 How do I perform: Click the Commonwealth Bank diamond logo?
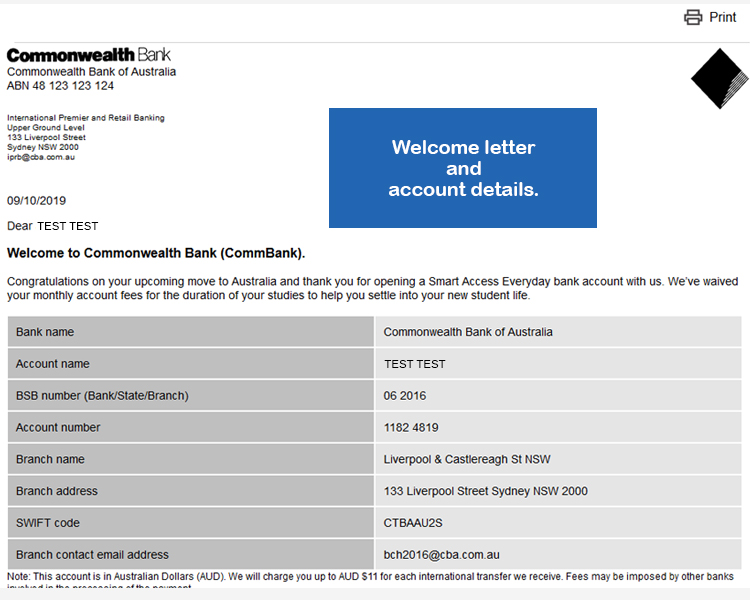(x=718, y=77)
